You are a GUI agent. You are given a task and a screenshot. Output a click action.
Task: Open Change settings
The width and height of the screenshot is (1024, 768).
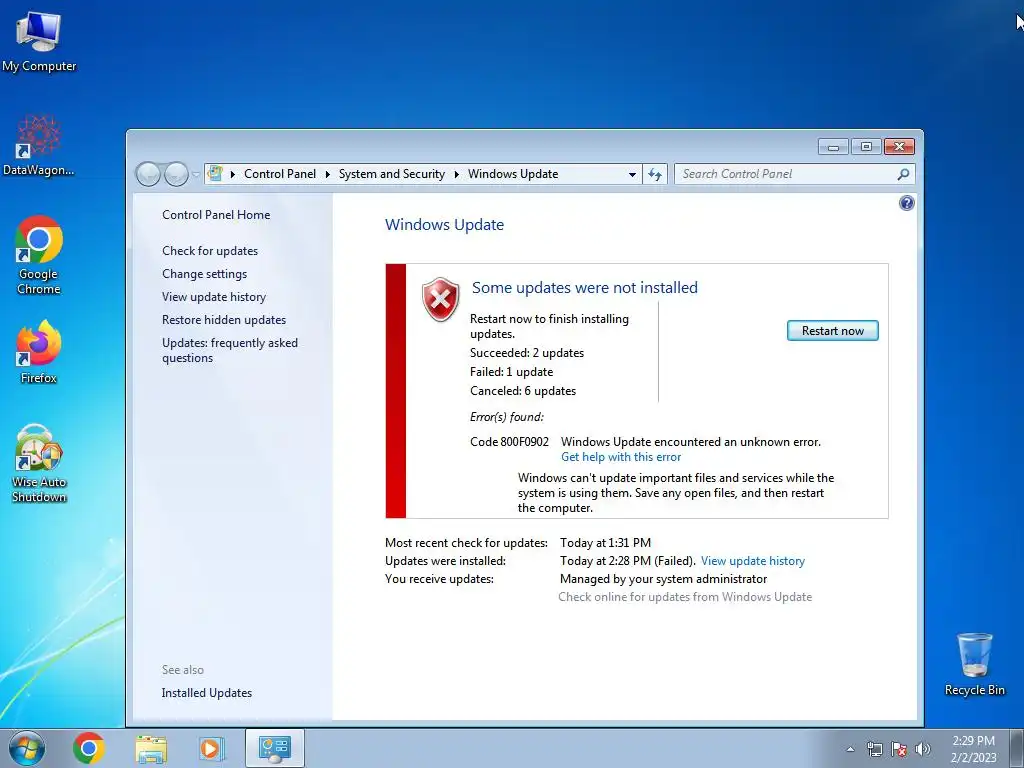[204, 274]
